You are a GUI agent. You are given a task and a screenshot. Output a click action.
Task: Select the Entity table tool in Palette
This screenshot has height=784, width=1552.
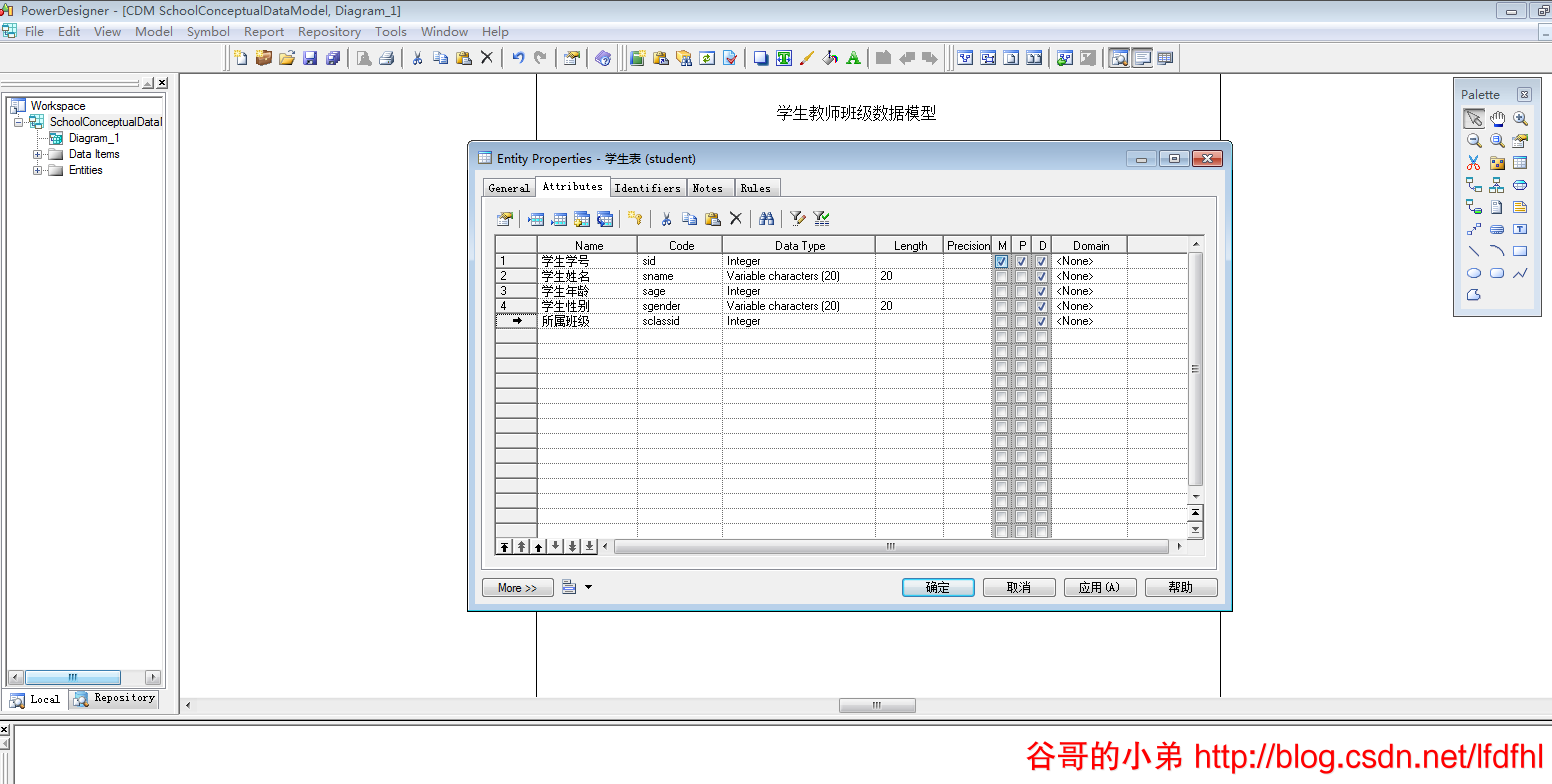point(1520,163)
